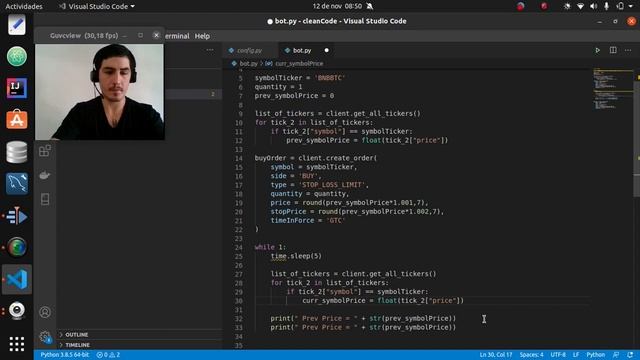Expand the TIMELINE section
The width and height of the screenshot is (640, 360).
point(77,345)
